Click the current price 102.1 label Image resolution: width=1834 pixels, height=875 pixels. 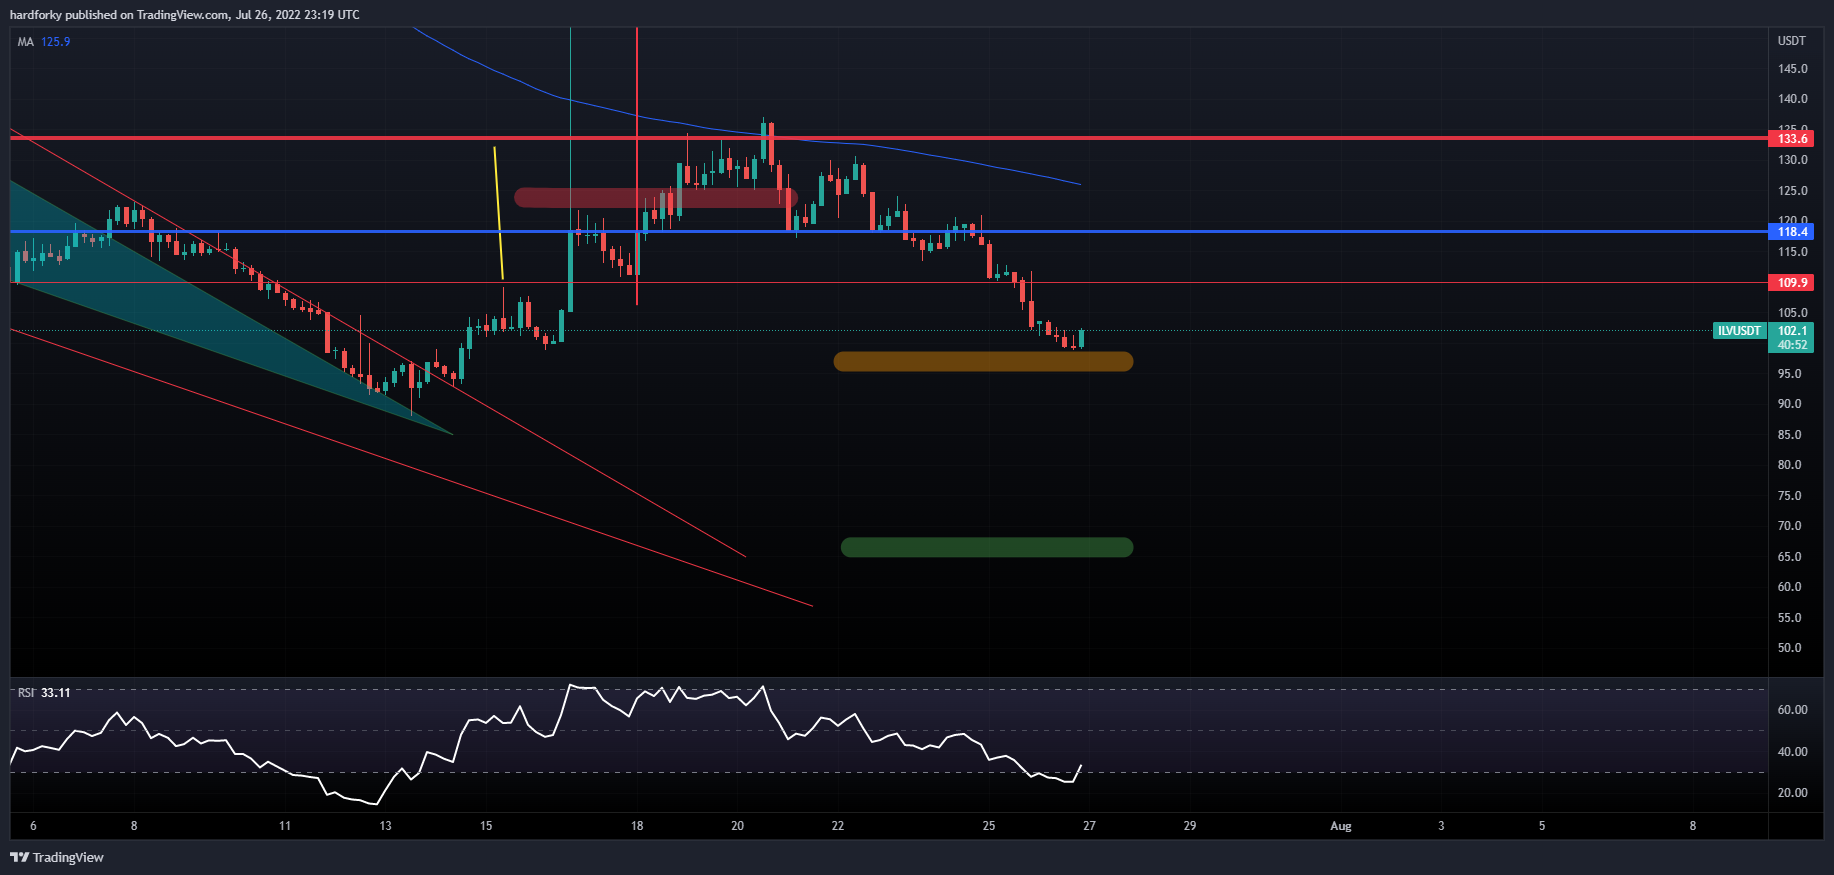[1792, 330]
